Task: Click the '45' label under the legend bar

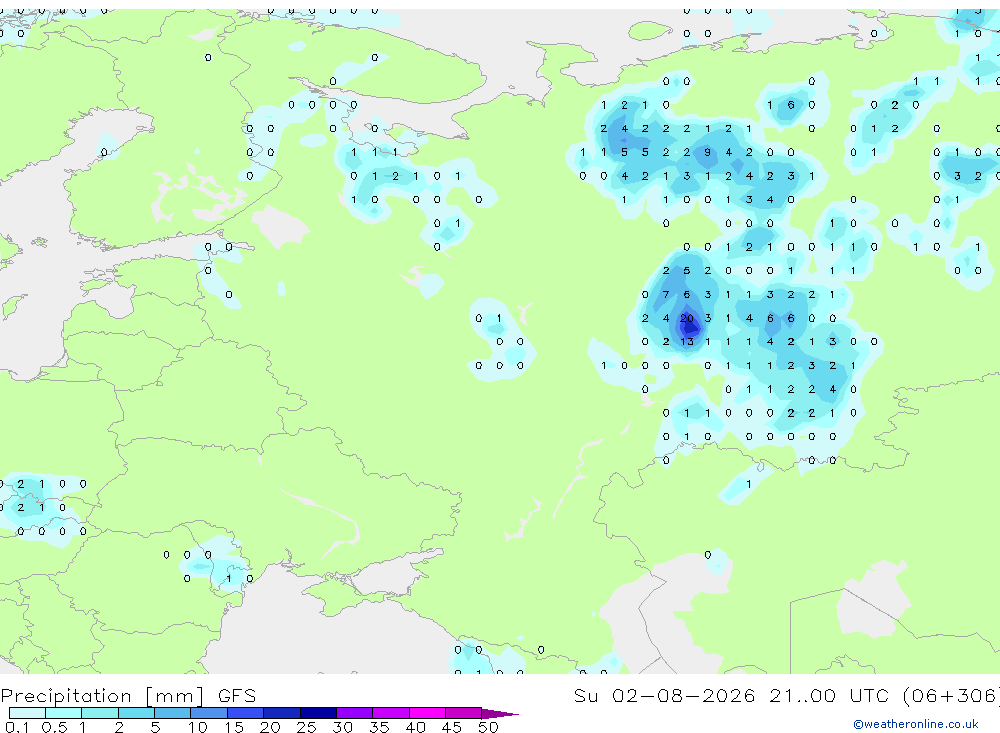Action: [x=452, y=727]
